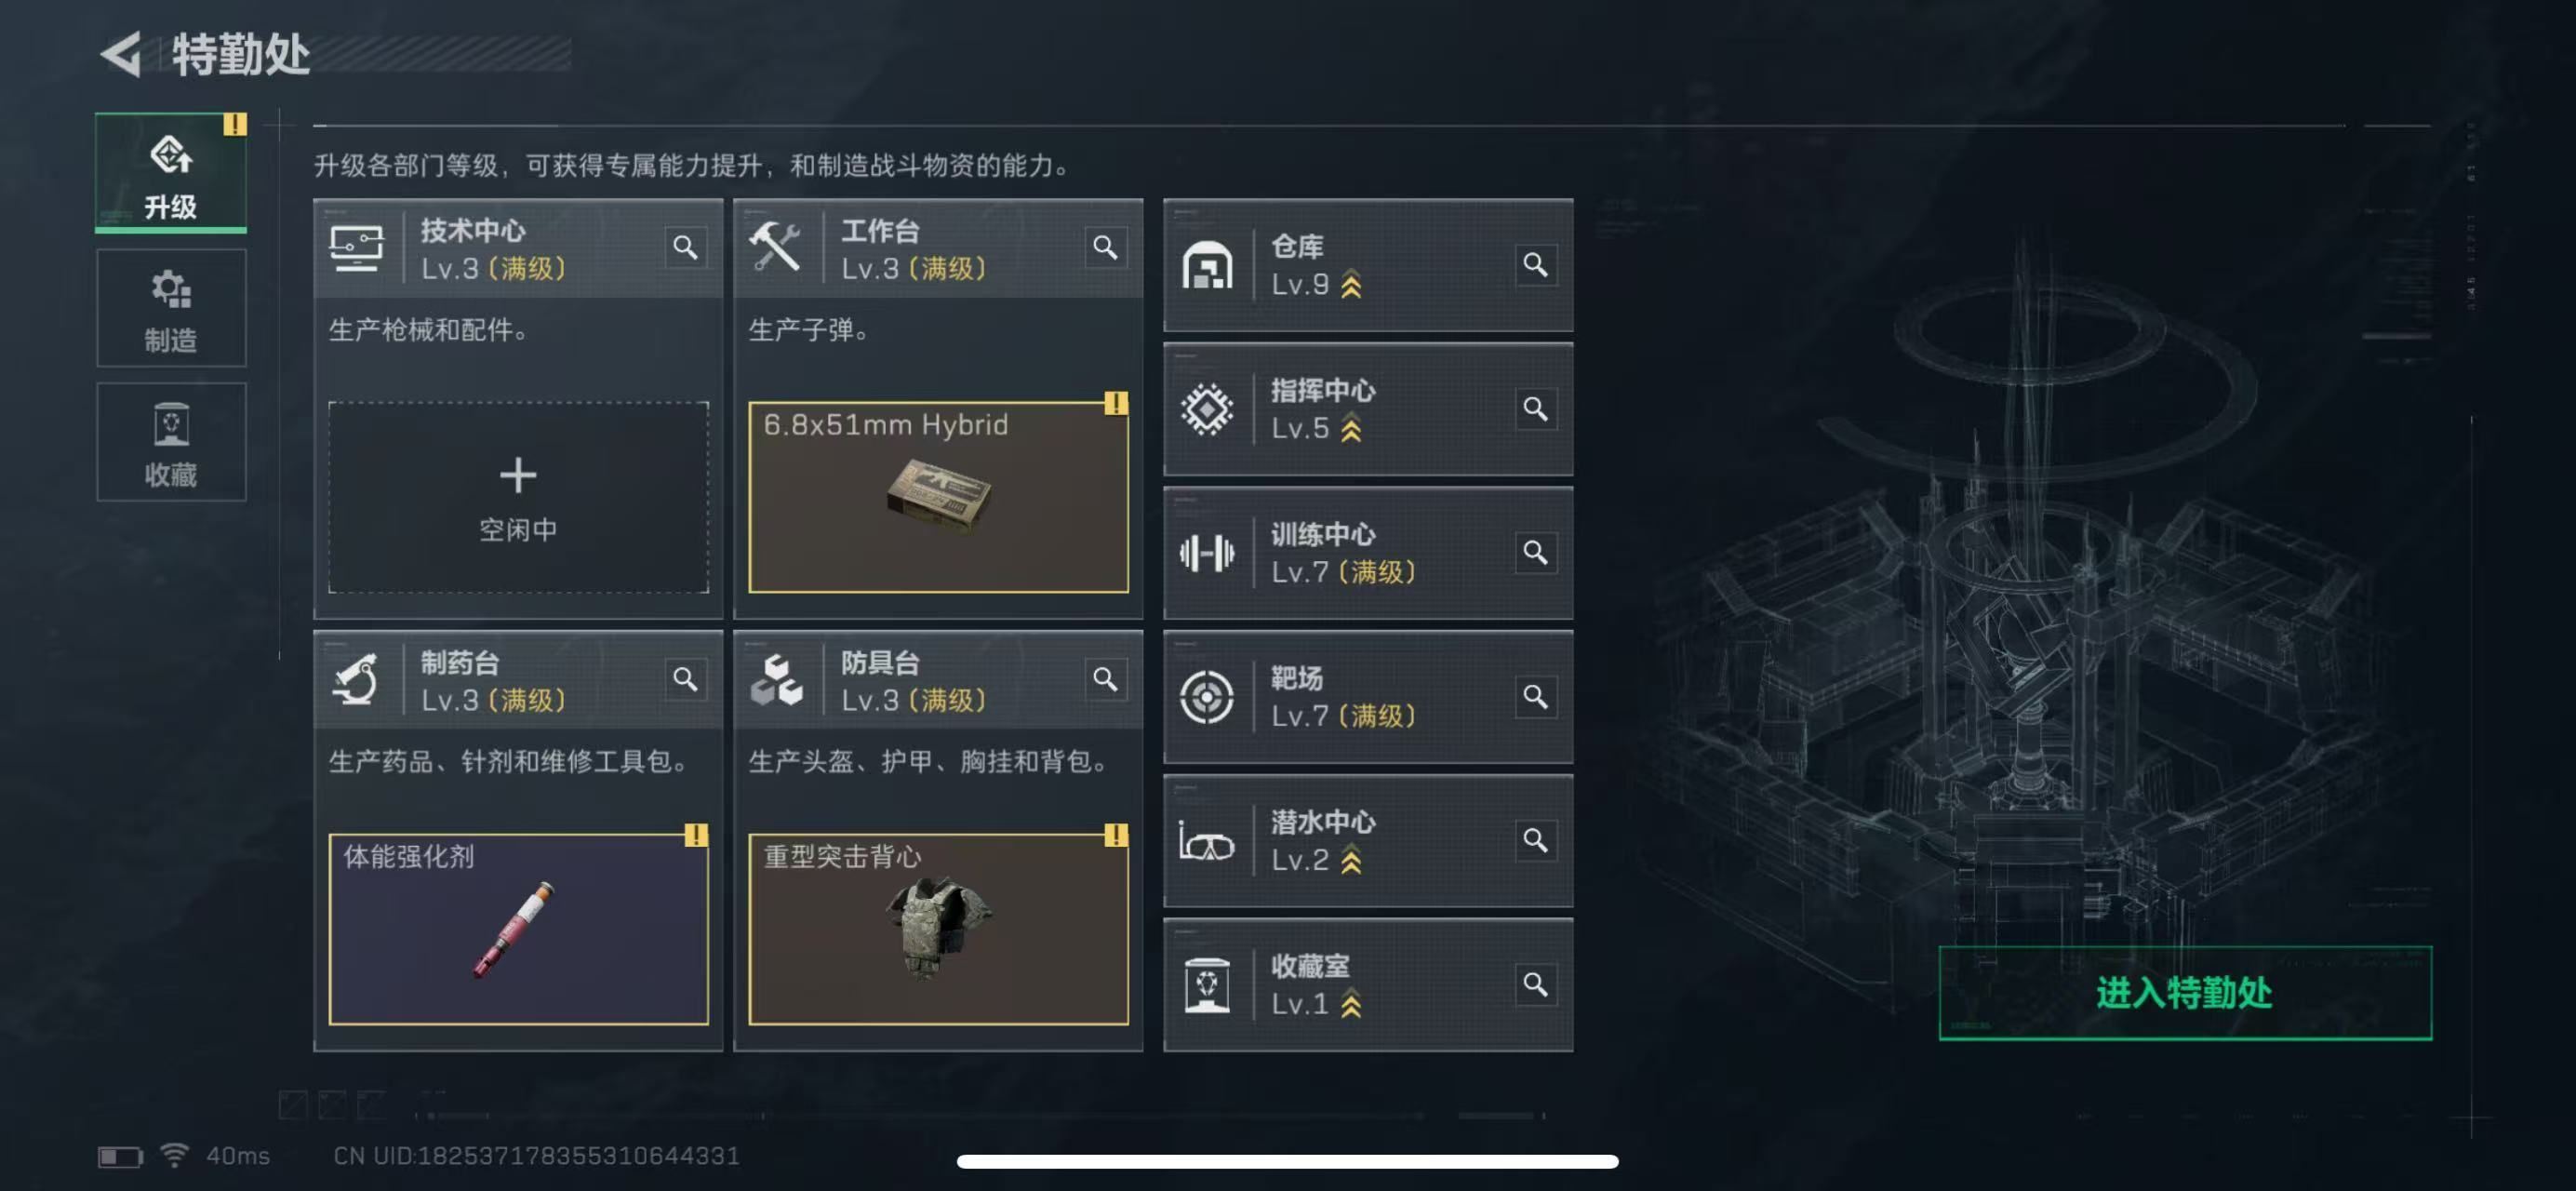Add production in the idle 空闲中 slot

pyautogui.click(x=518, y=497)
